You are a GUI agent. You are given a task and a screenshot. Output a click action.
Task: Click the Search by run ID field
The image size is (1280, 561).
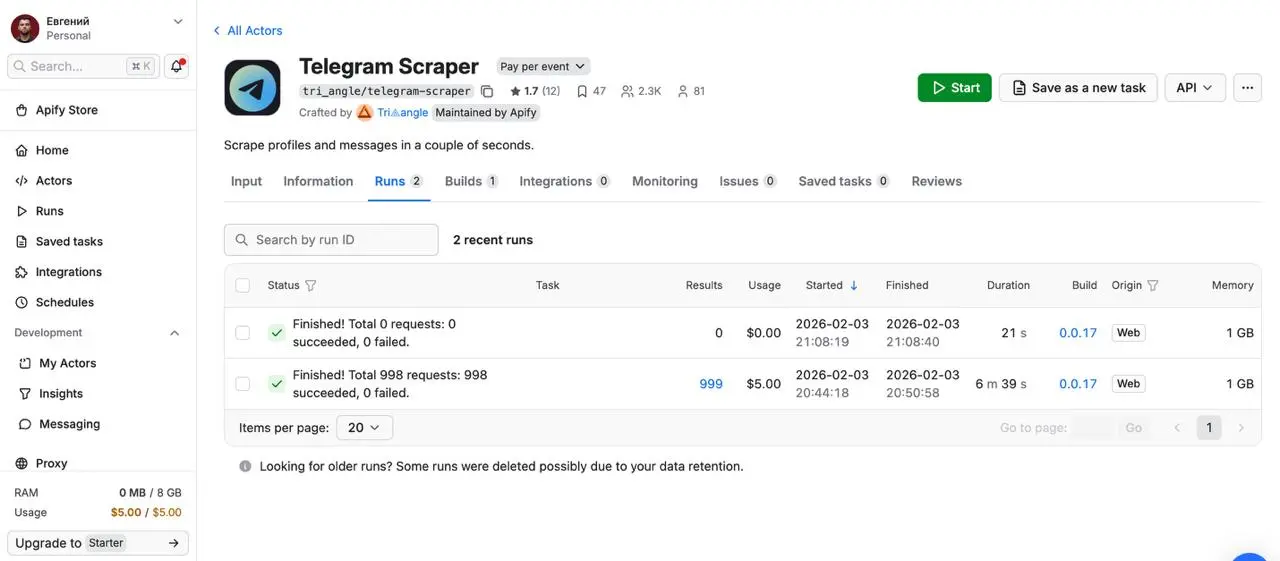click(x=331, y=240)
